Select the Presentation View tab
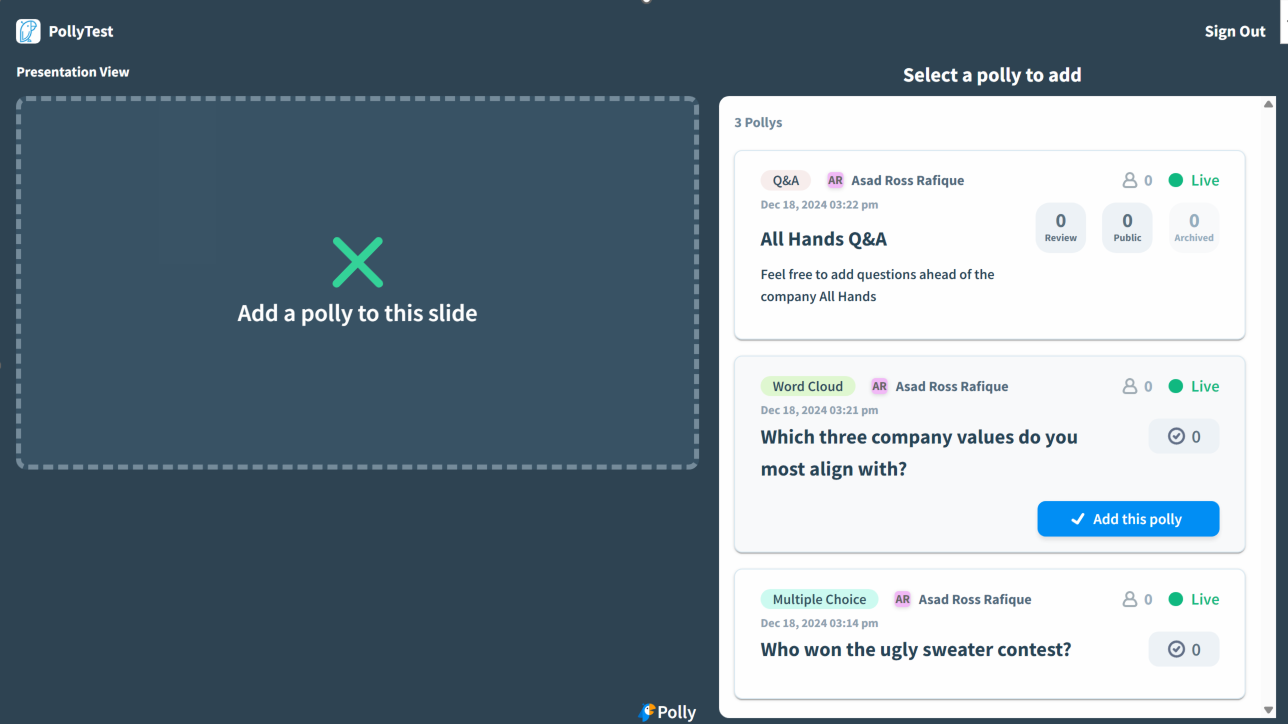Image resolution: width=1288 pixels, height=724 pixels. click(x=72, y=71)
